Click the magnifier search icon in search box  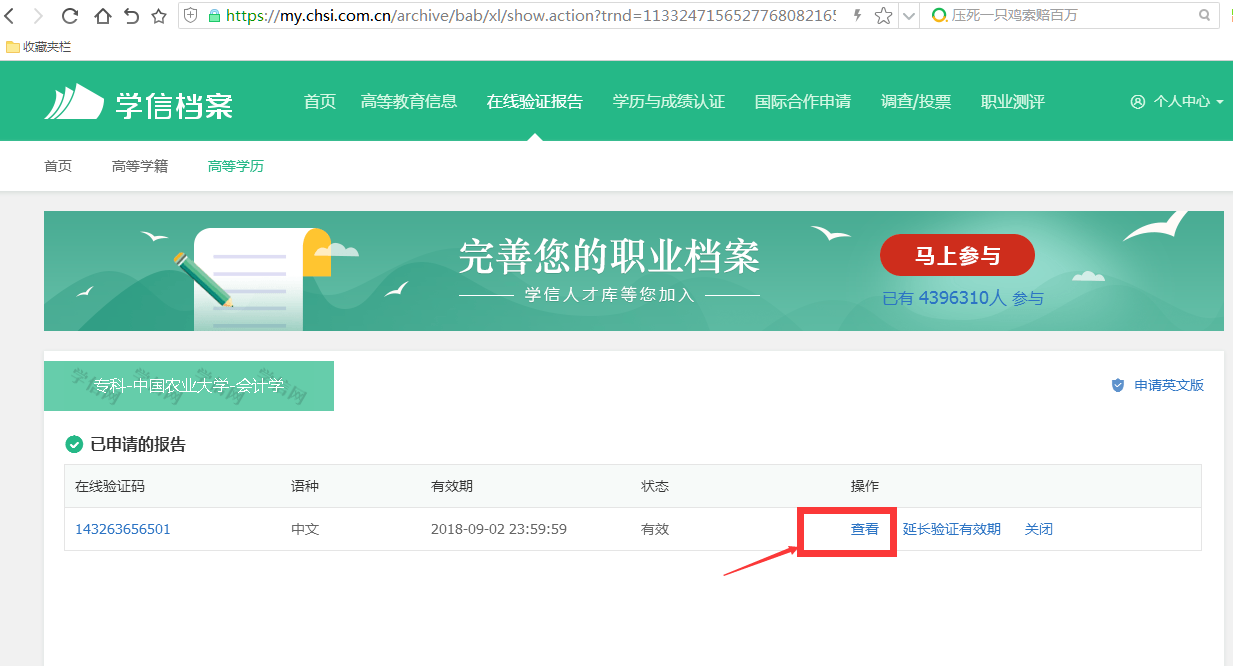[1205, 16]
